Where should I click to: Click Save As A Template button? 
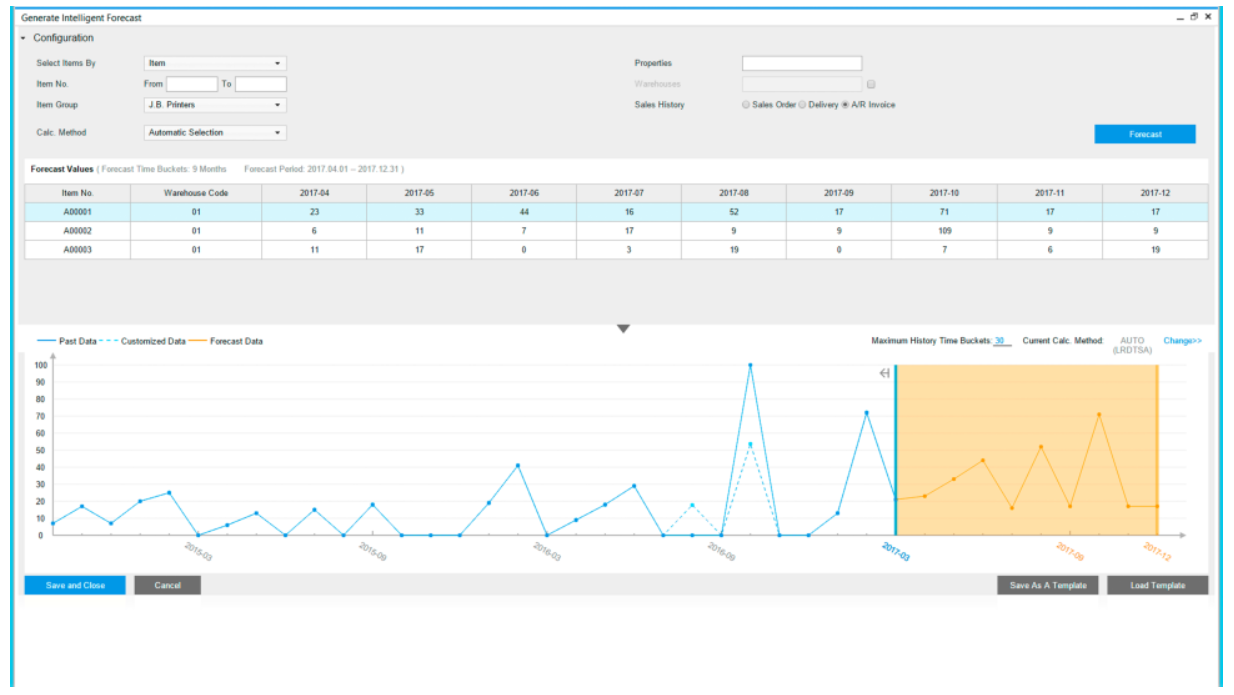(x=1047, y=585)
